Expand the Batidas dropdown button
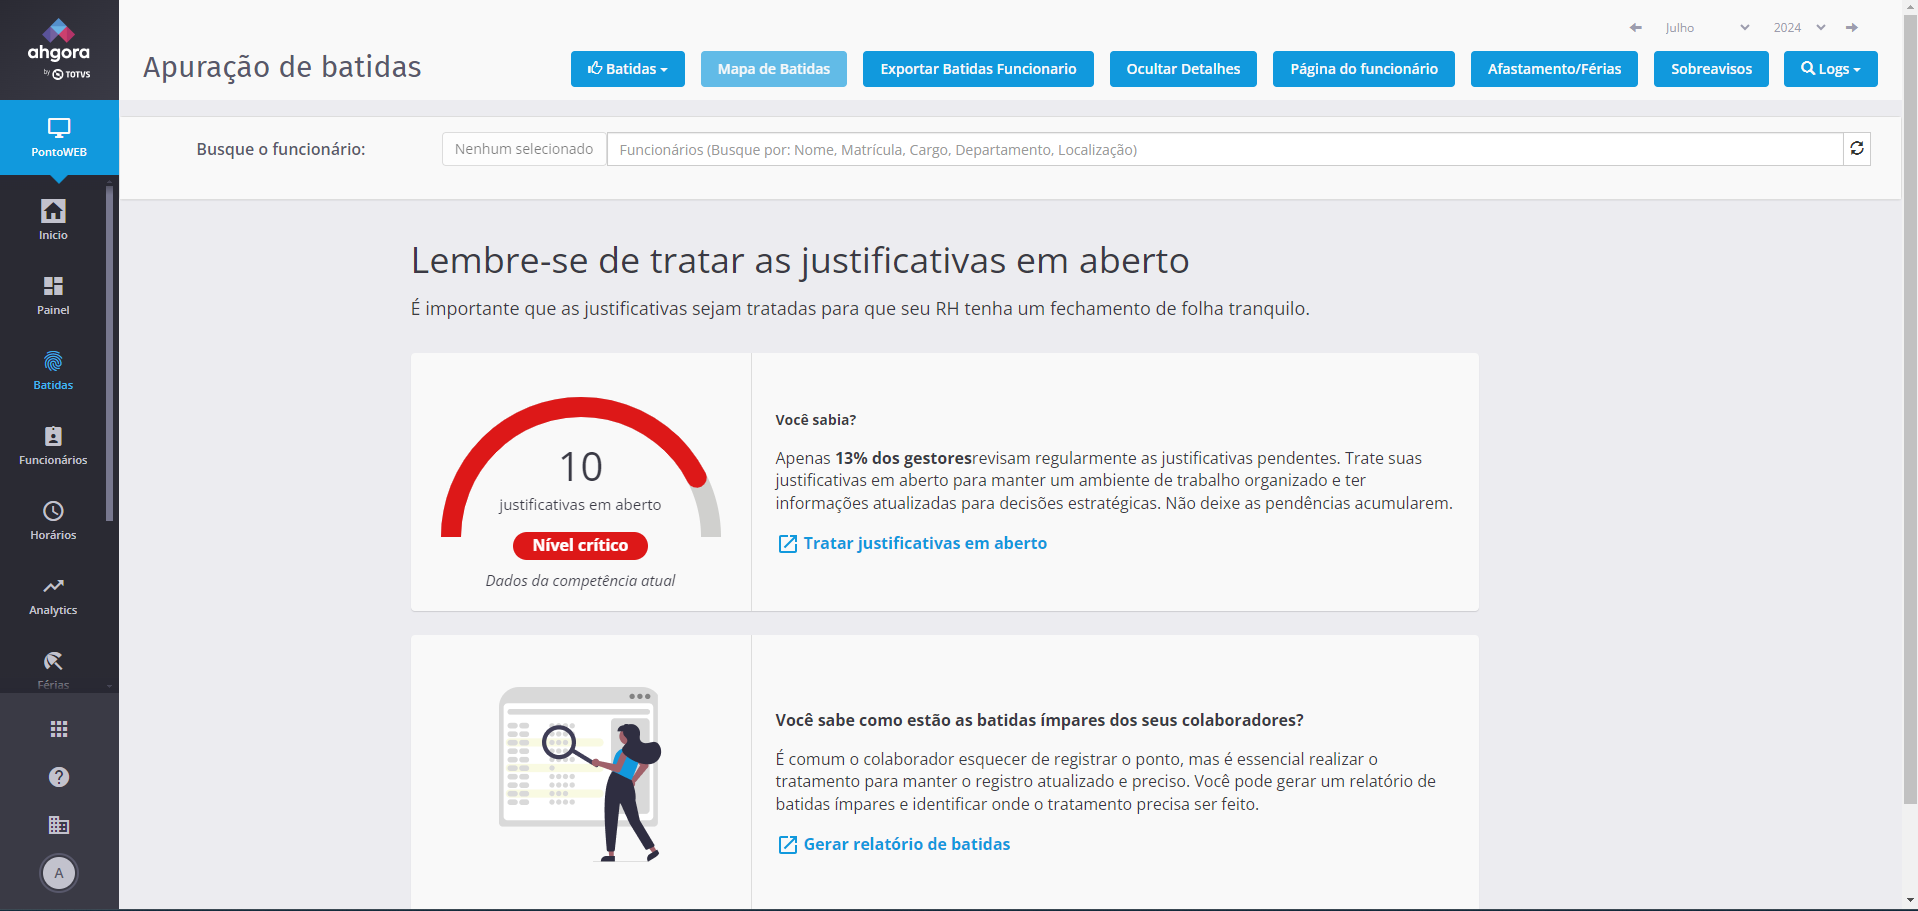 [627, 69]
